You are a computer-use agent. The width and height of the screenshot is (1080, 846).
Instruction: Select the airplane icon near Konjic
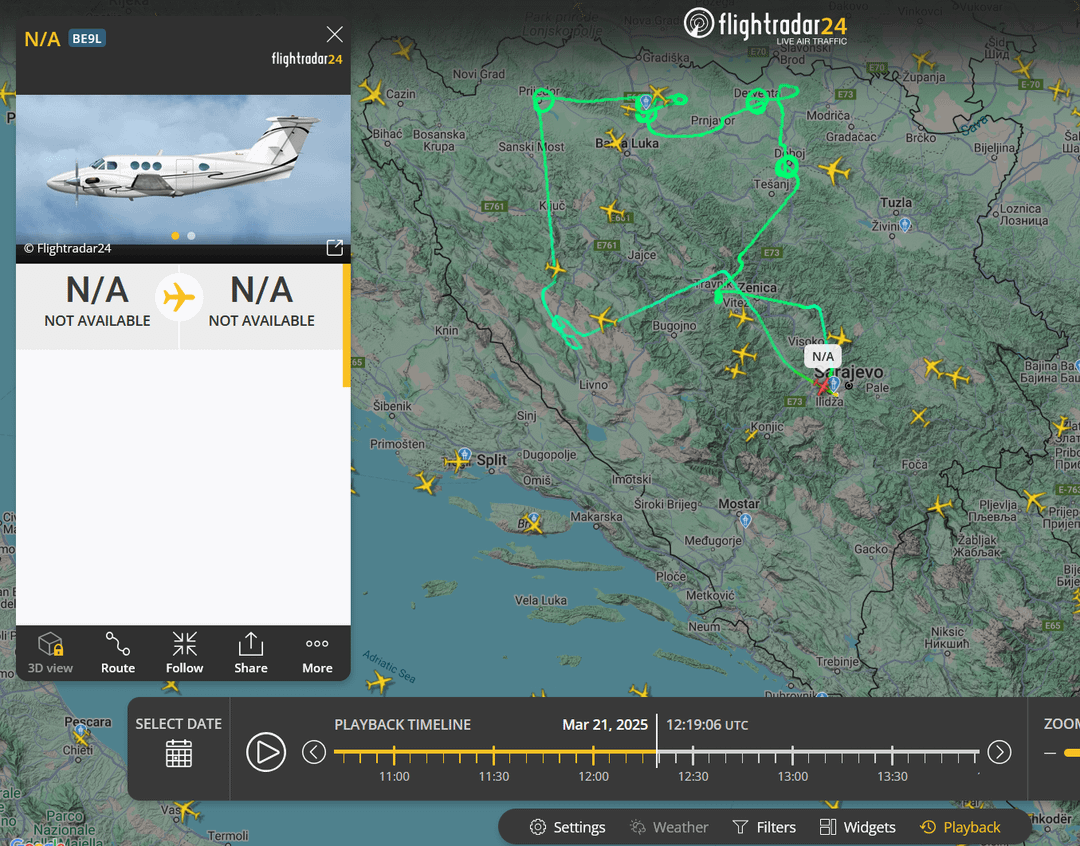click(x=751, y=435)
